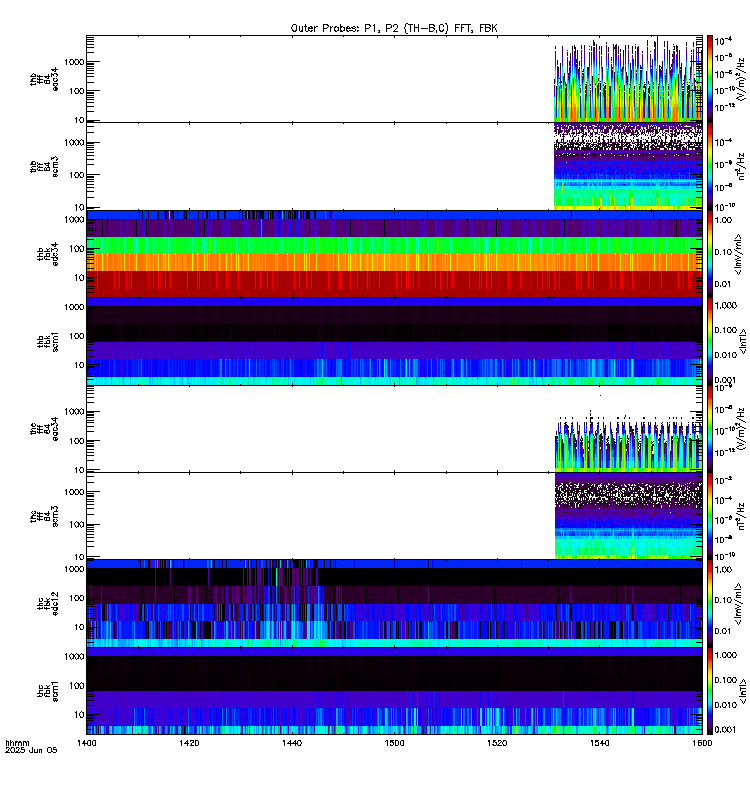Click the thc fbk edc12 filter bank spectrogram
Screen dimensions: 750x800
(x=394, y=604)
